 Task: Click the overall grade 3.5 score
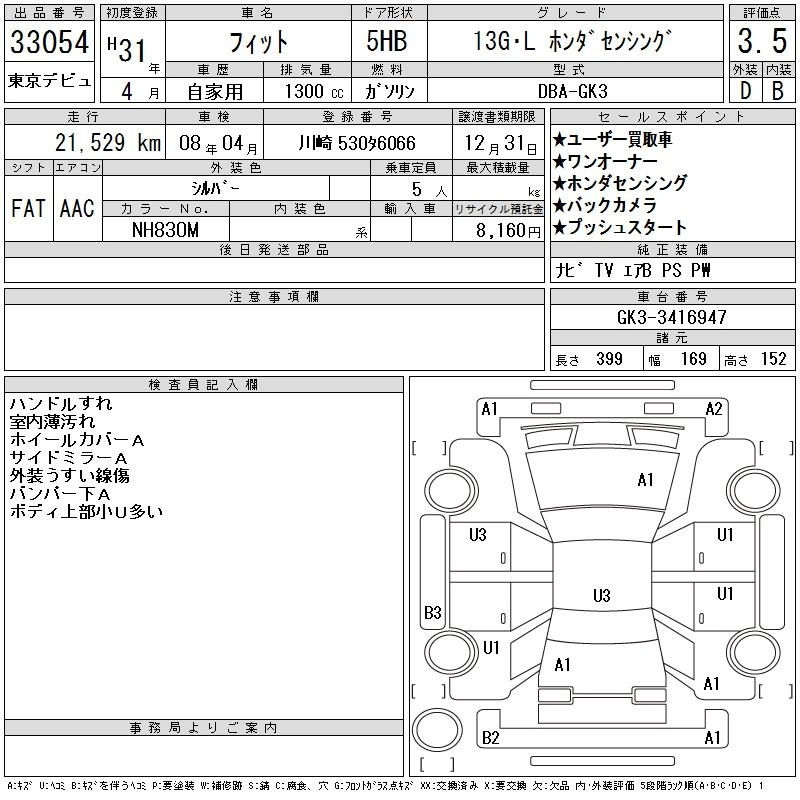tap(762, 41)
